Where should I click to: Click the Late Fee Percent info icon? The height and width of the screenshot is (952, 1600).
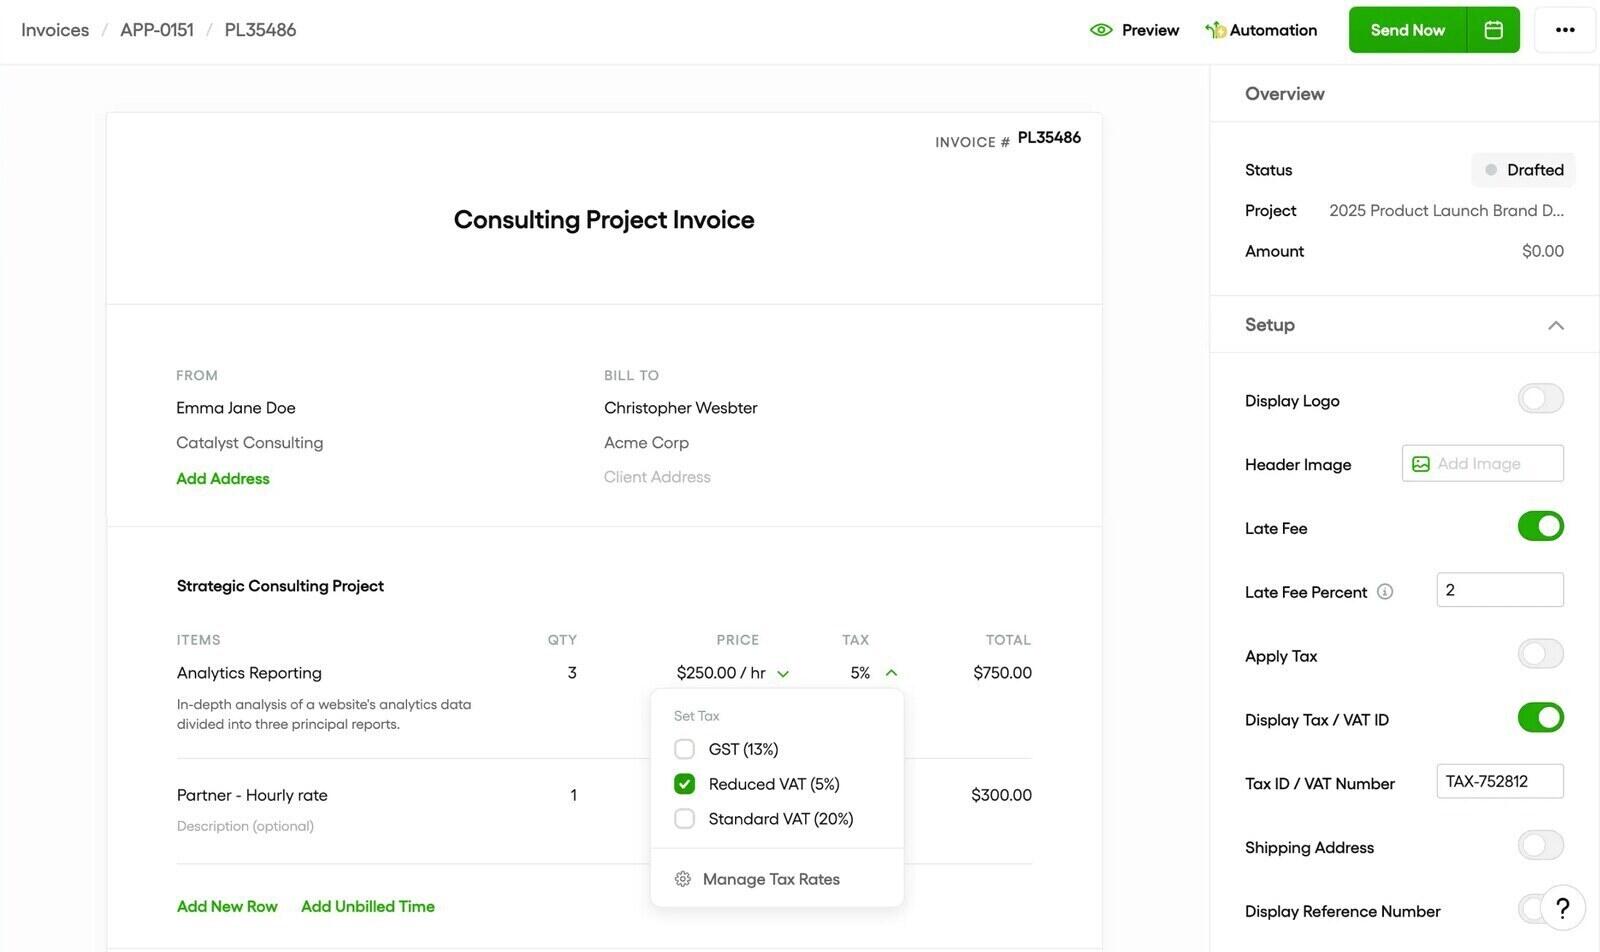(1385, 591)
